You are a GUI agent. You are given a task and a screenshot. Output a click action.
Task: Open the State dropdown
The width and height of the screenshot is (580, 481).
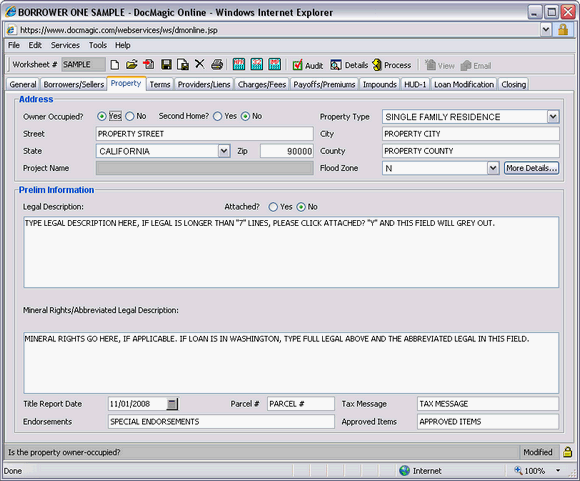223,151
